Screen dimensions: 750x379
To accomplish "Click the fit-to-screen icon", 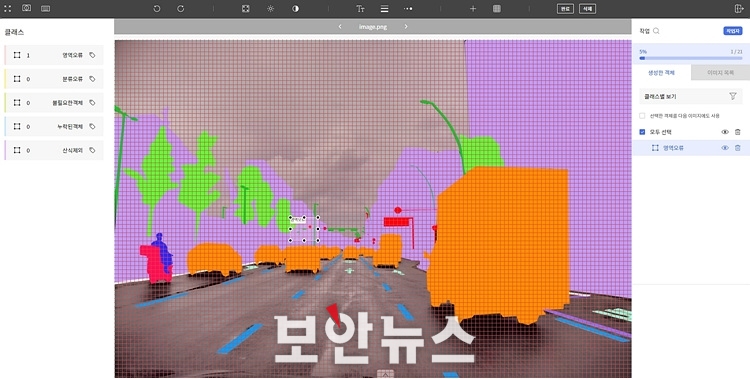I will pos(245,9).
